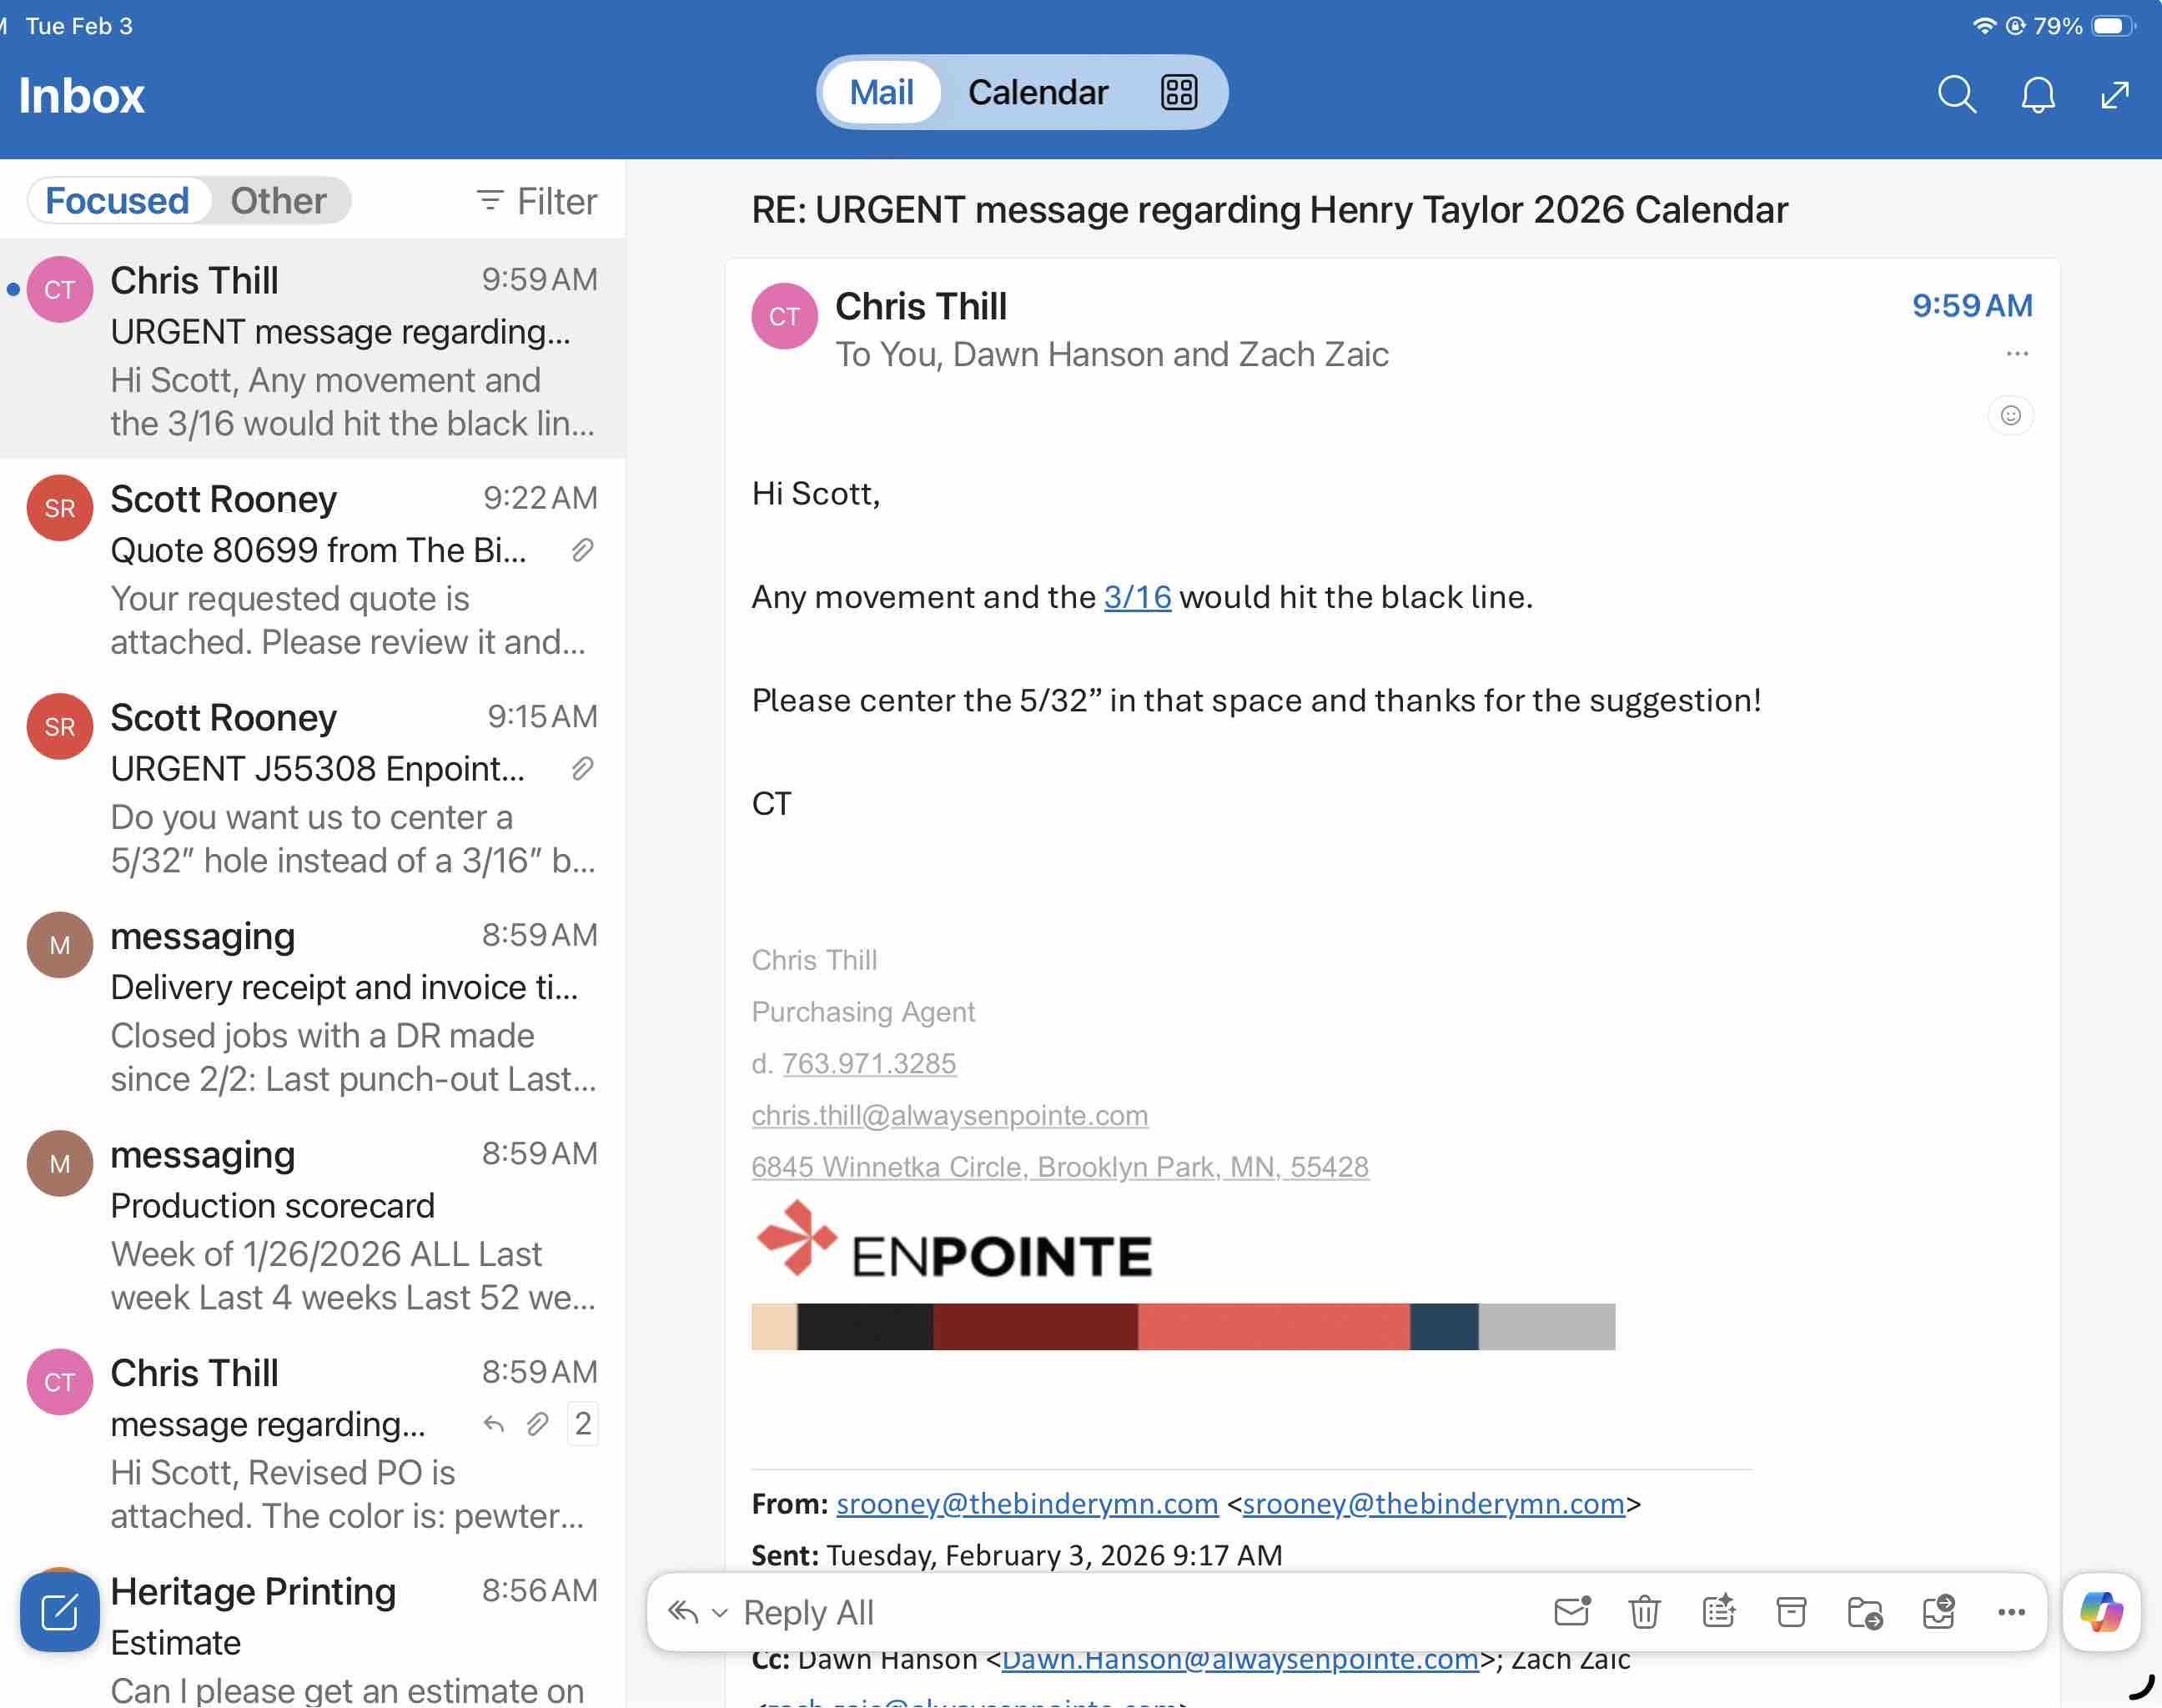Mark message as unread envelope icon
The image size is (2162, 1708).
1572,1612
